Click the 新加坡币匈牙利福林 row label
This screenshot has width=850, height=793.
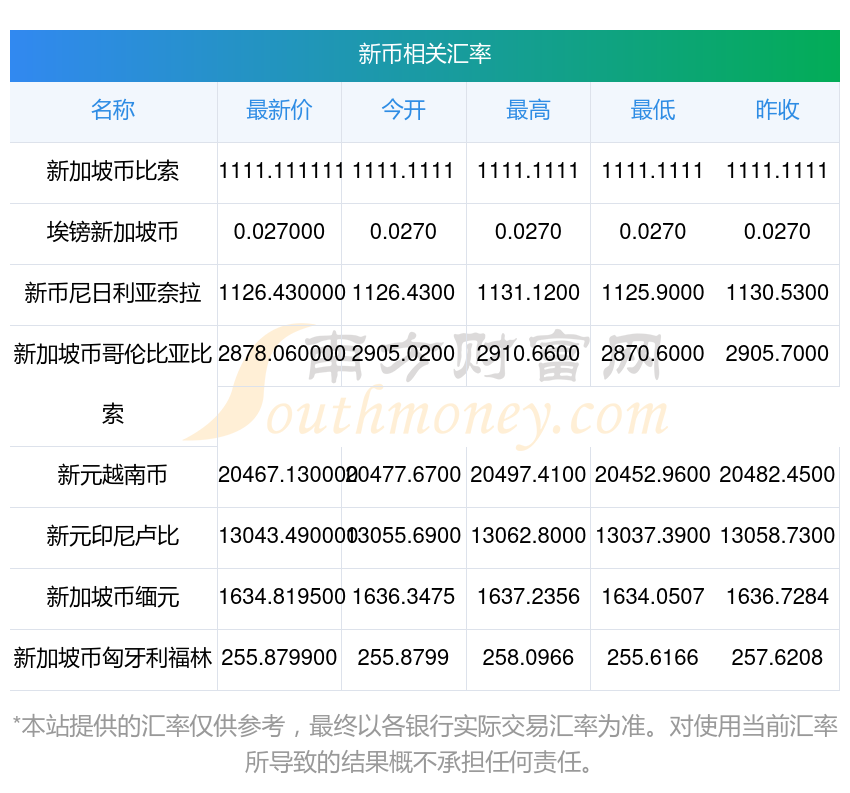pyautogui.click(x=113, y=658)
